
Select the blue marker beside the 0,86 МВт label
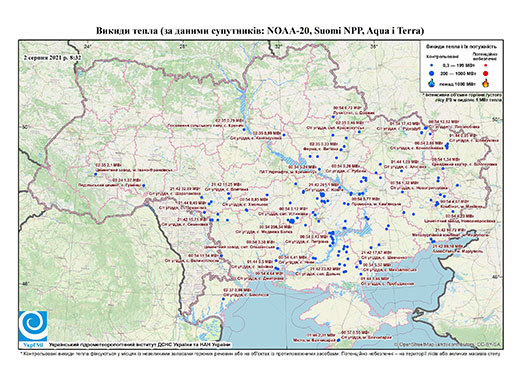click(223, 299)
